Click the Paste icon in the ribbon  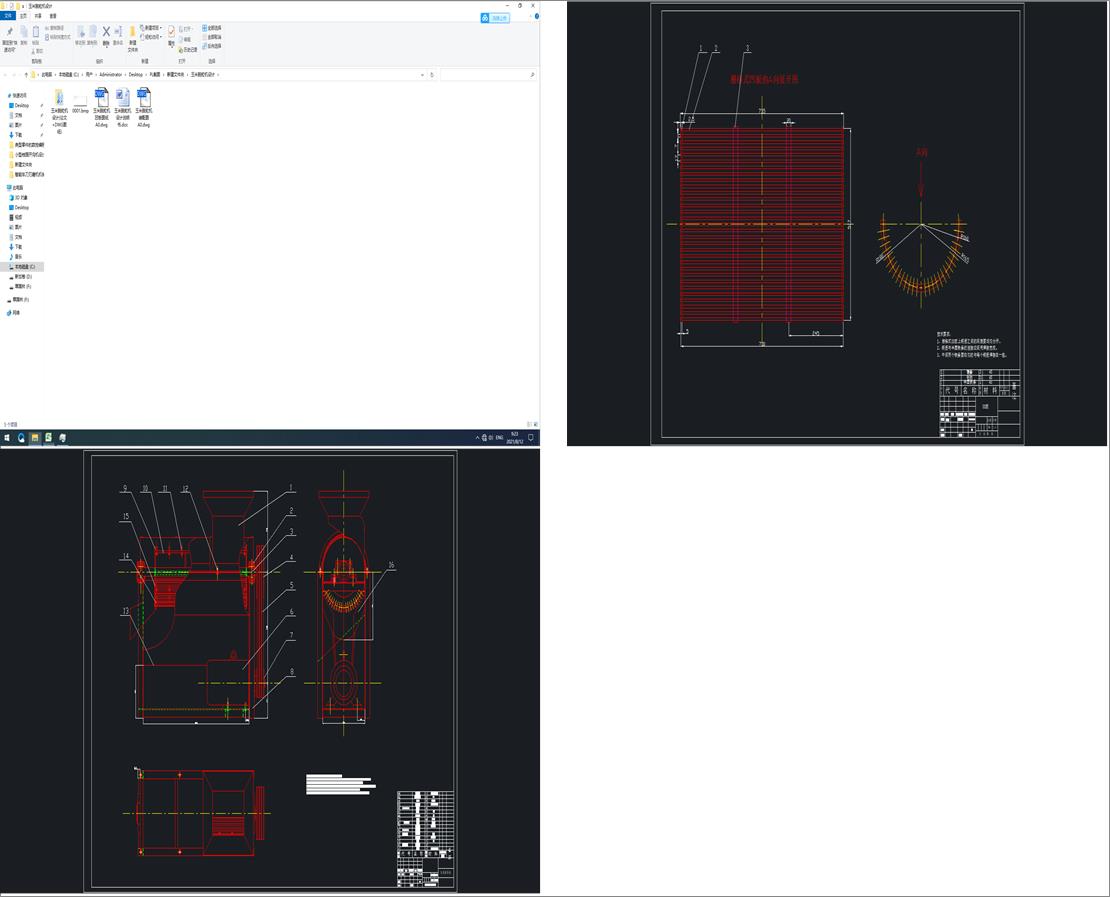tap(36, 33)
